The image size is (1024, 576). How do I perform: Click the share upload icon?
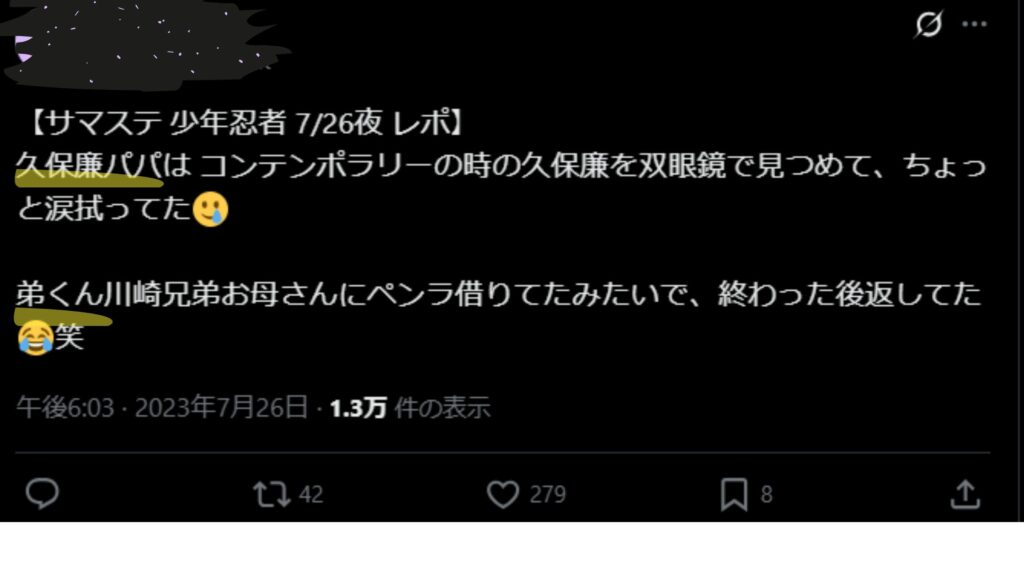965,494
